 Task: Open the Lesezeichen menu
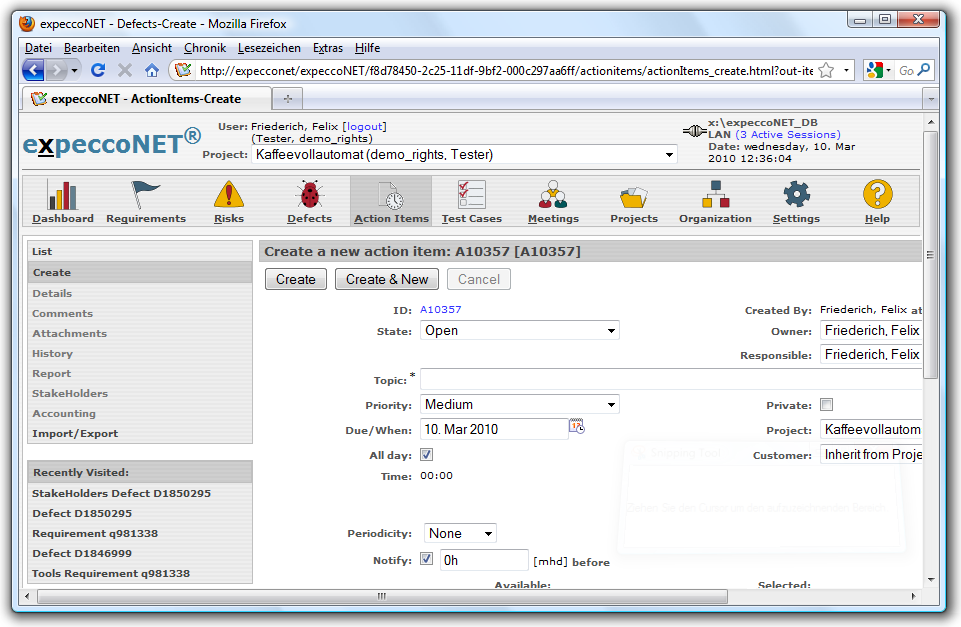[x=269, y=48]
